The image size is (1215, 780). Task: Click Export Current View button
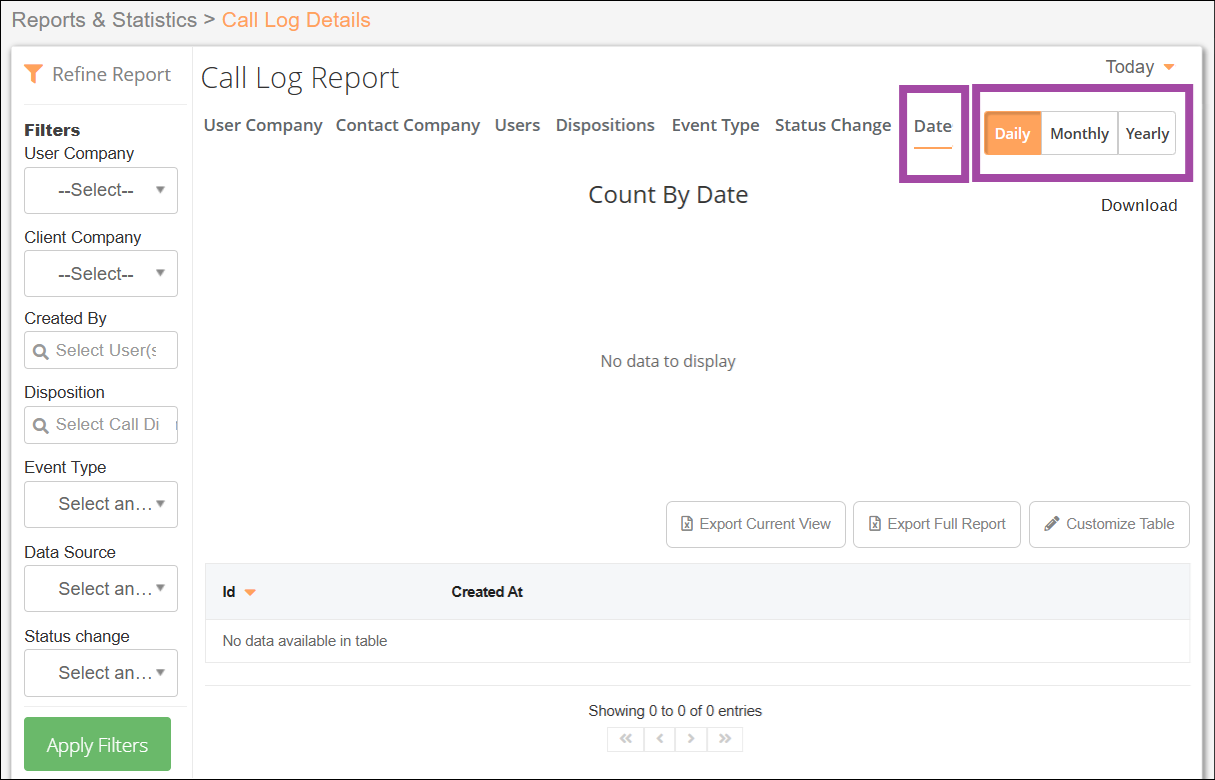click(x=756, y=524)
